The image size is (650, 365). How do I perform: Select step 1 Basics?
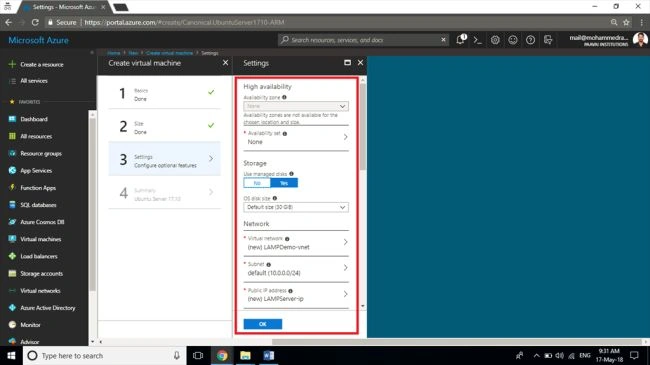point(165,94)
